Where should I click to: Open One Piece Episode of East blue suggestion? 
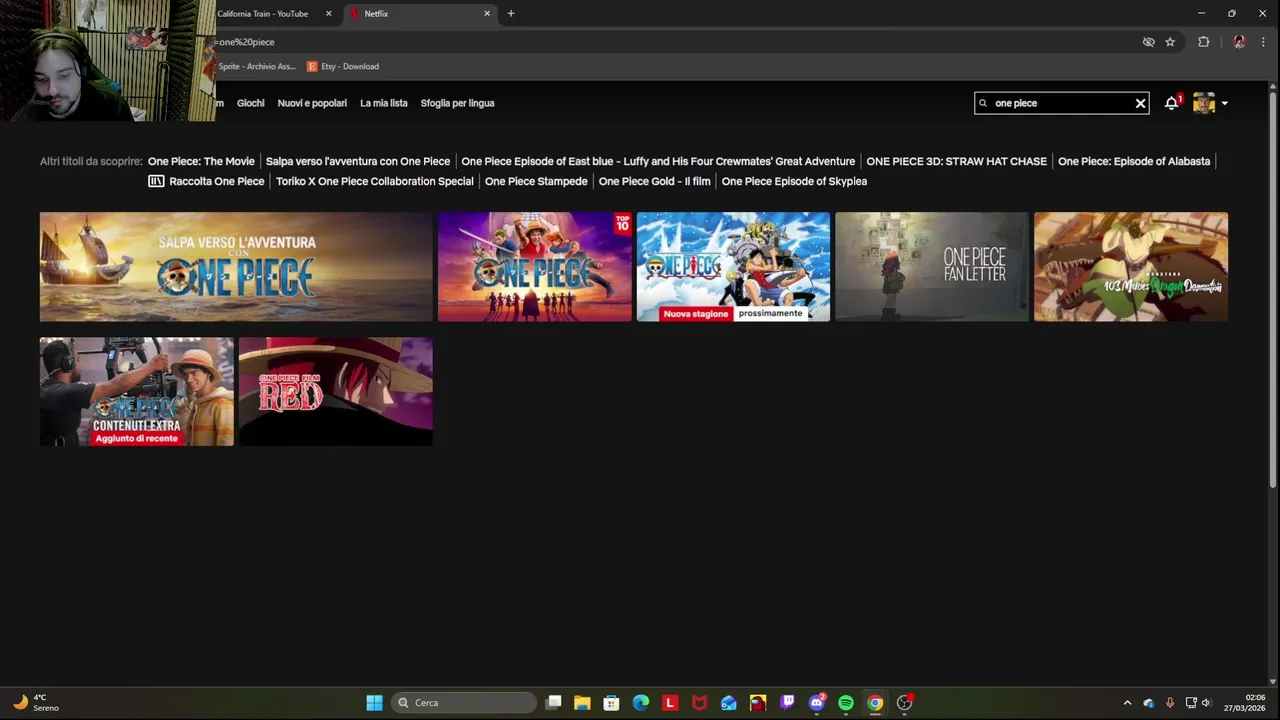[x=658, y=161]
